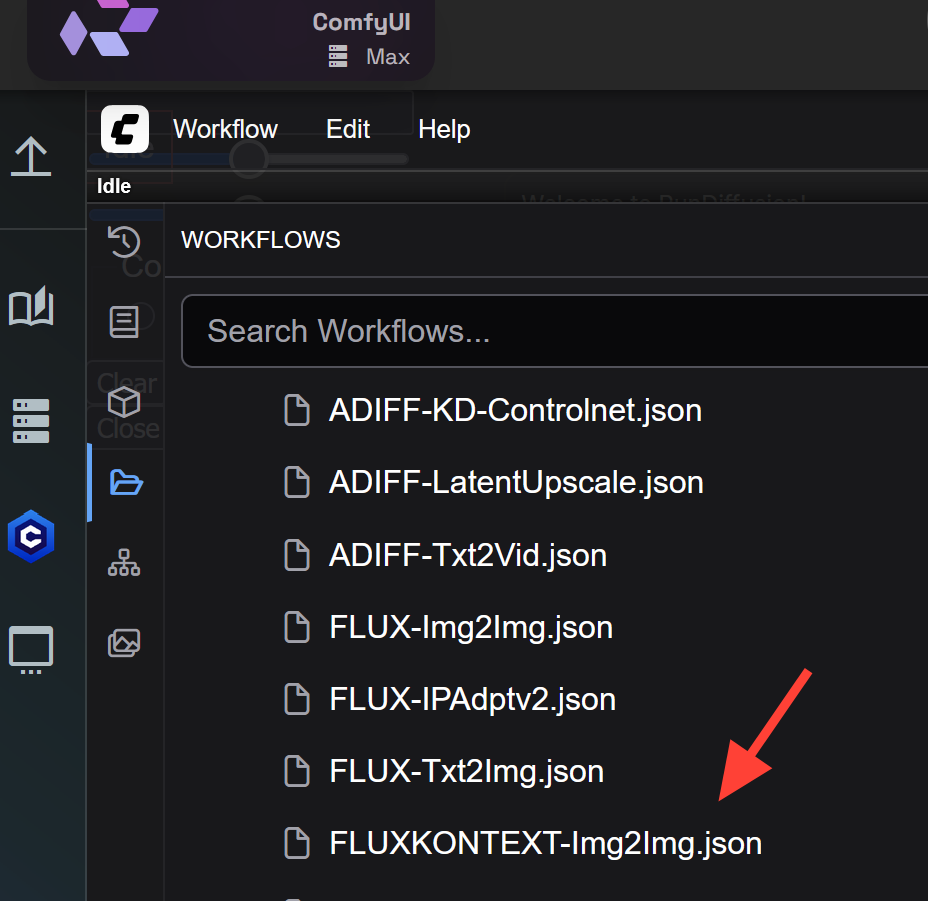Click the ComfyUI logo button beside Workflow

pyautogui.click(x=124, y=129)
